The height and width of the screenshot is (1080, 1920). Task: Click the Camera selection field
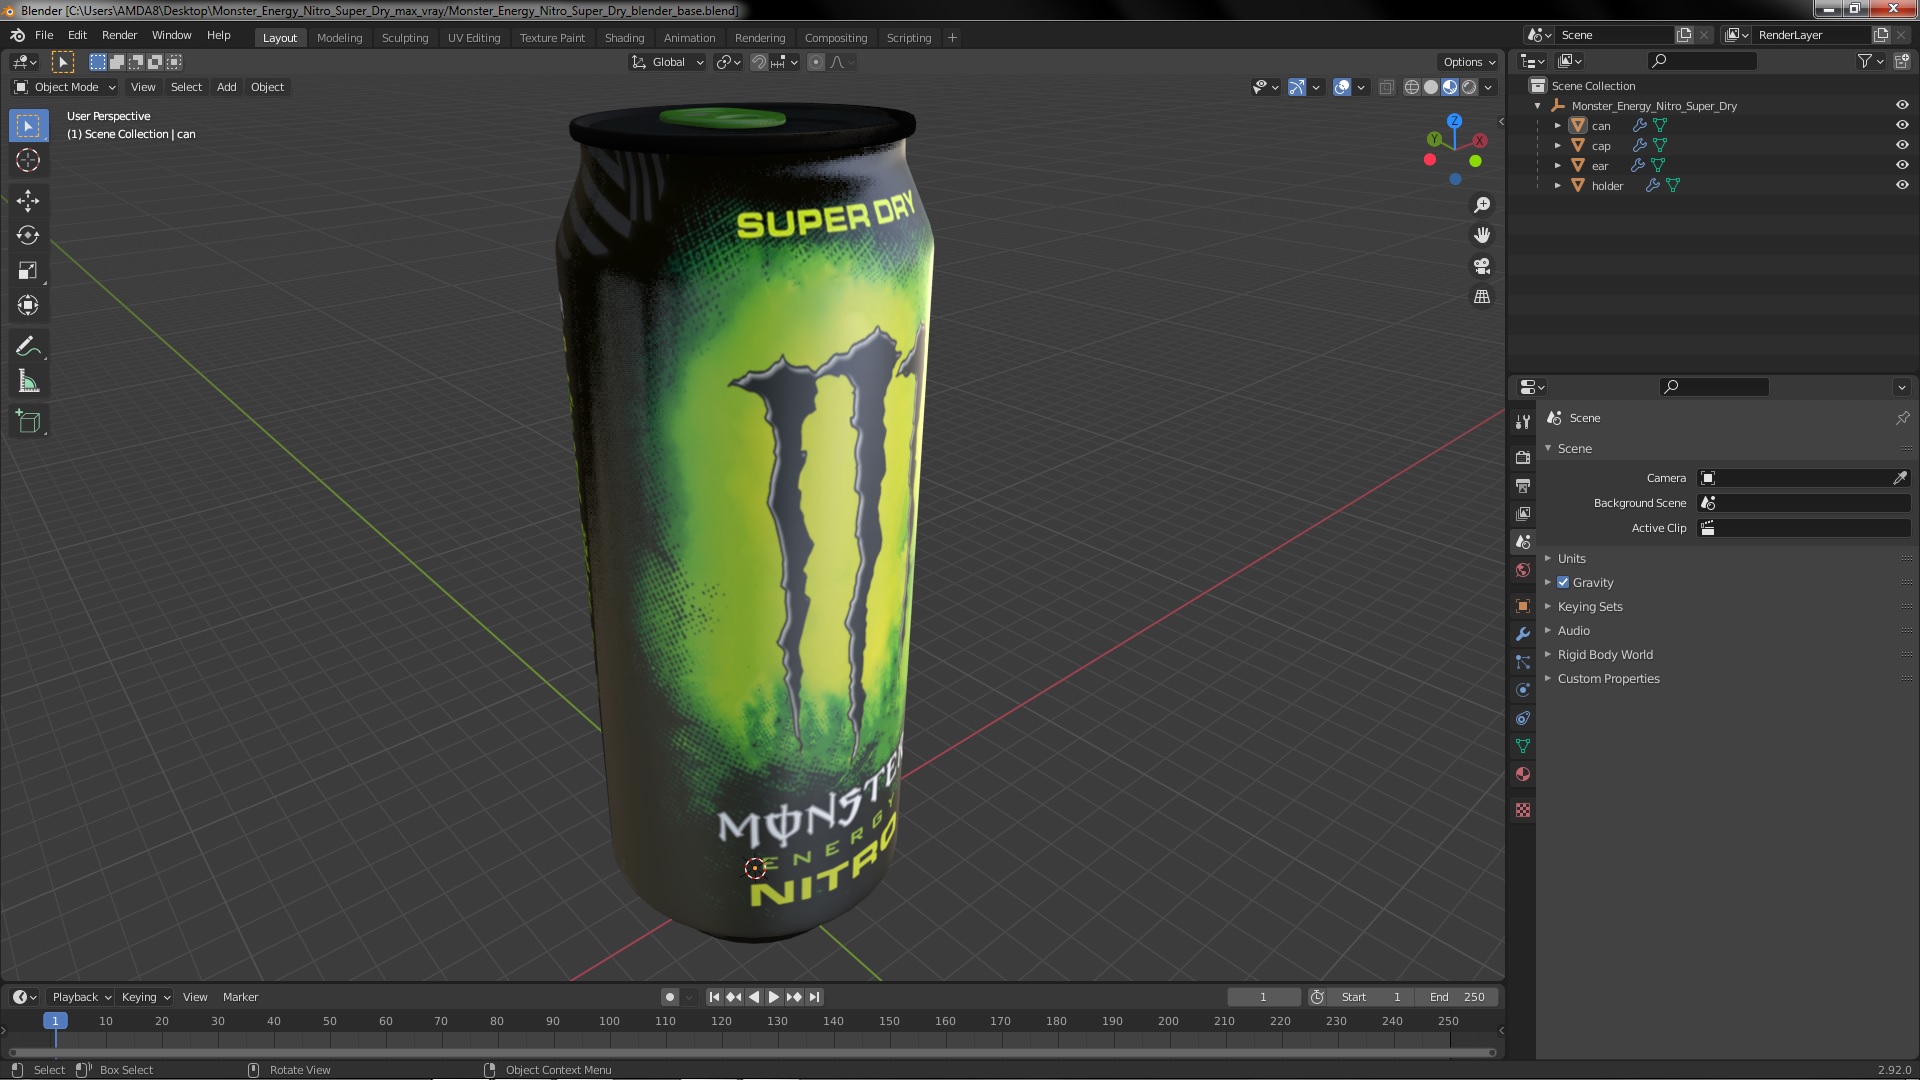[1795, 478]
